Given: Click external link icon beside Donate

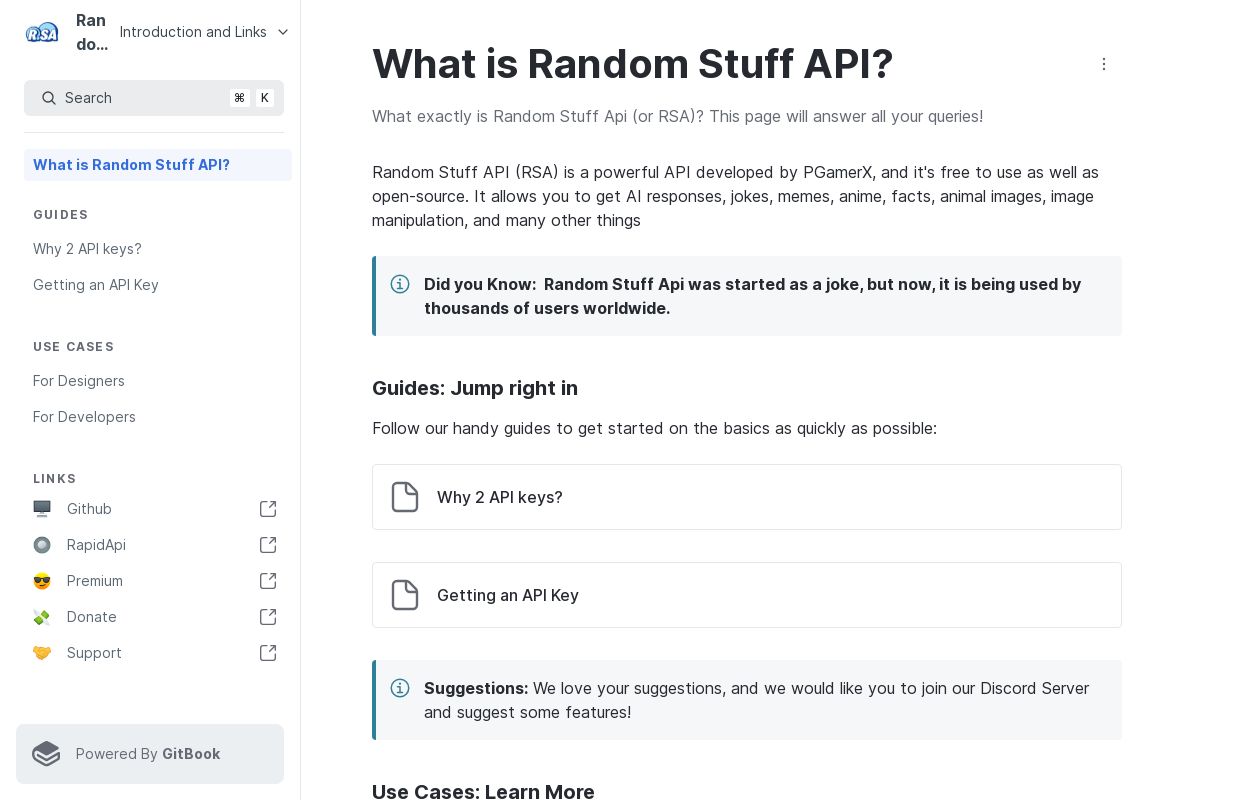Looking at the screenshot, I should [268, 617].
